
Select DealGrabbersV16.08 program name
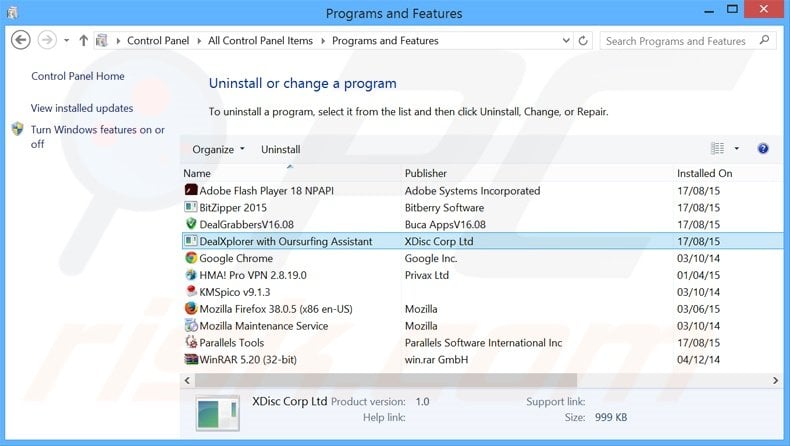(x=246, y=224)
